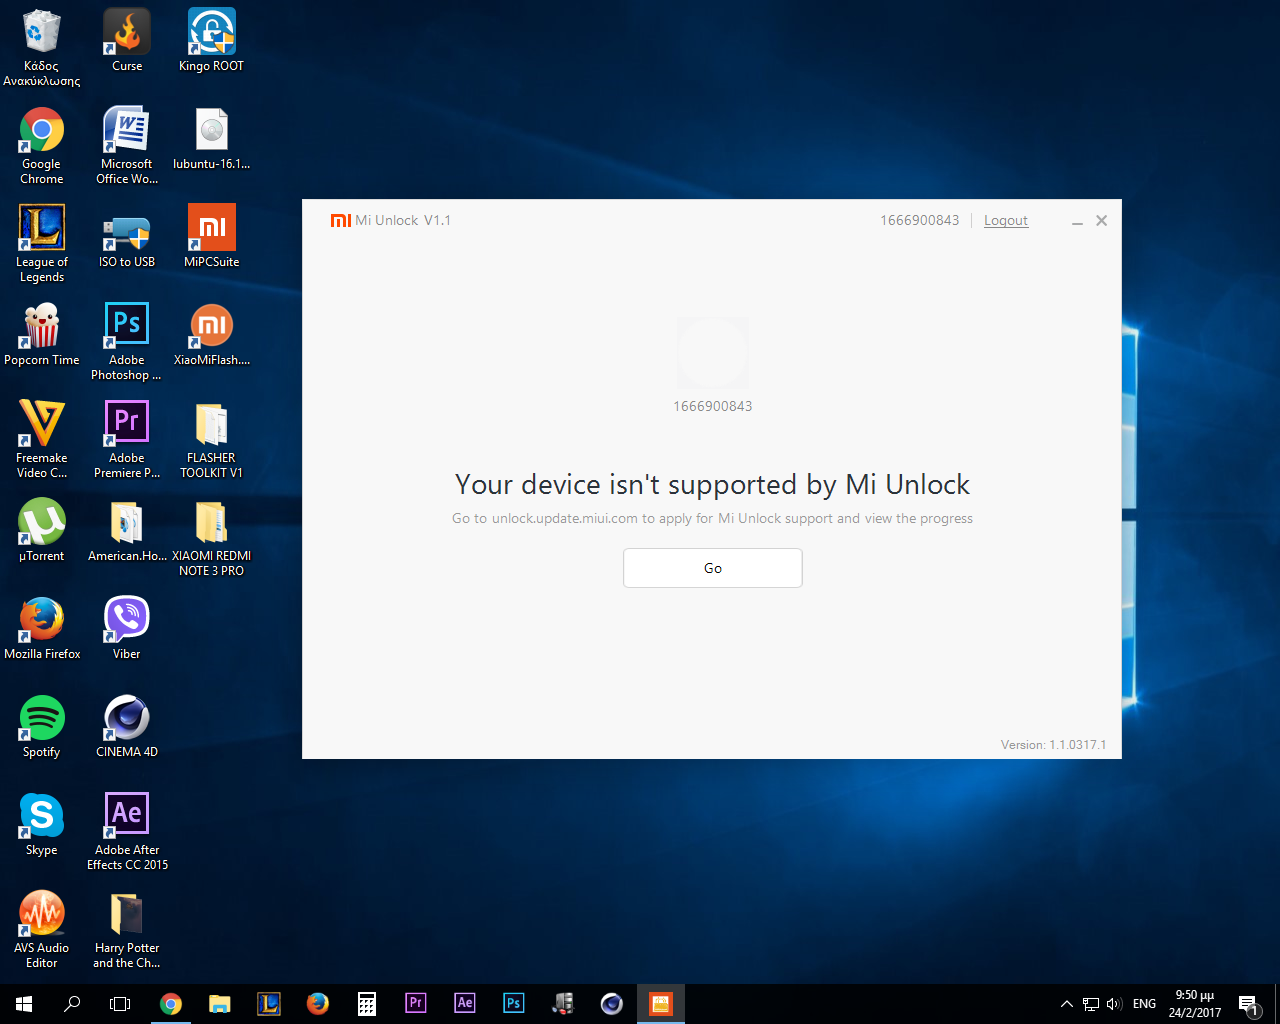Select the XiaoMiFlash desktop shortcut
1280x1024 pixels.
[x=211, y=334]
